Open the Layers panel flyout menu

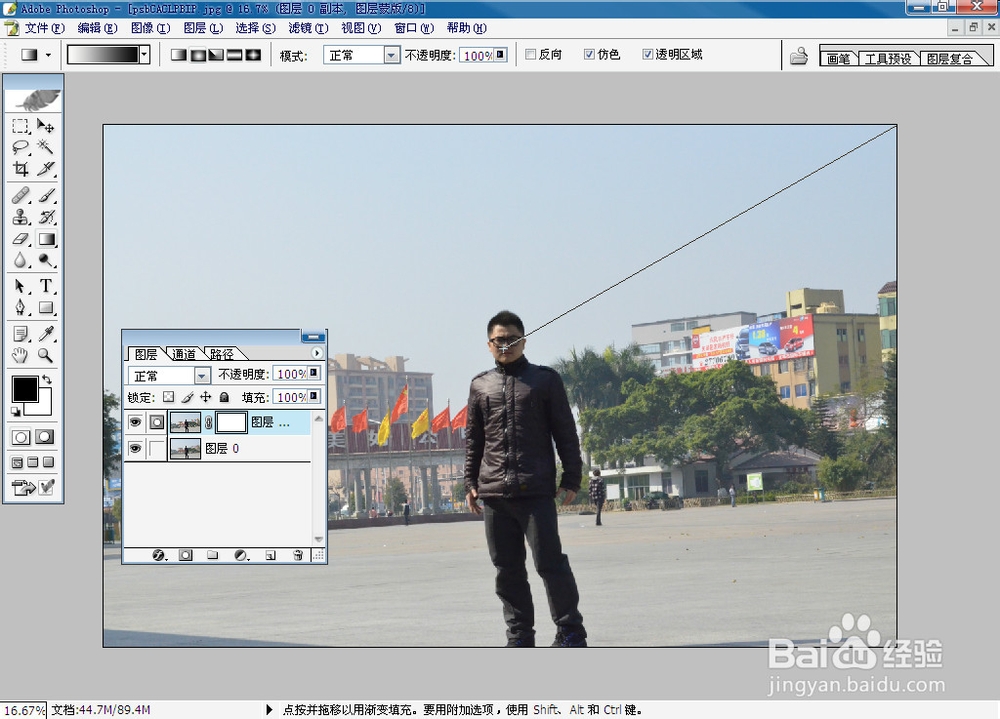pyautogui.click(x=317, y=353)
